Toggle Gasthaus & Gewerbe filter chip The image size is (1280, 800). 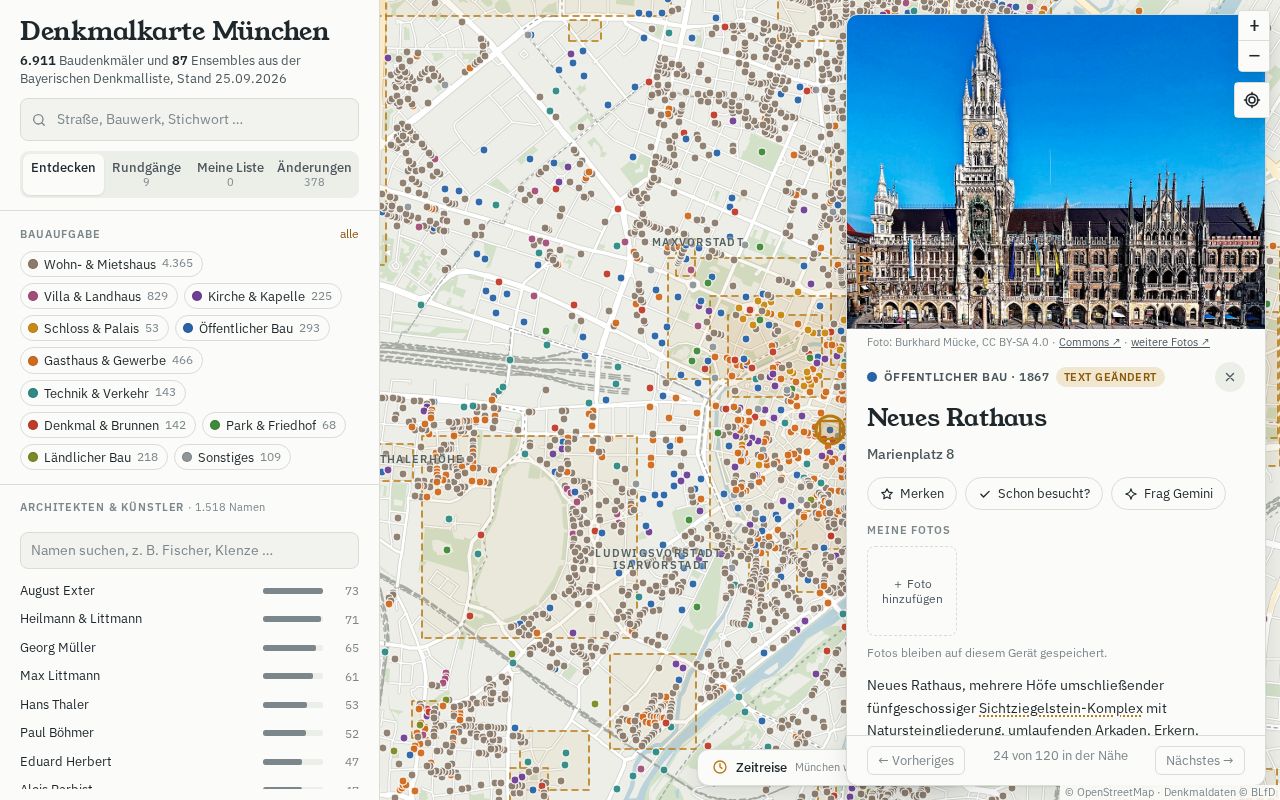[x=111, y=360]
